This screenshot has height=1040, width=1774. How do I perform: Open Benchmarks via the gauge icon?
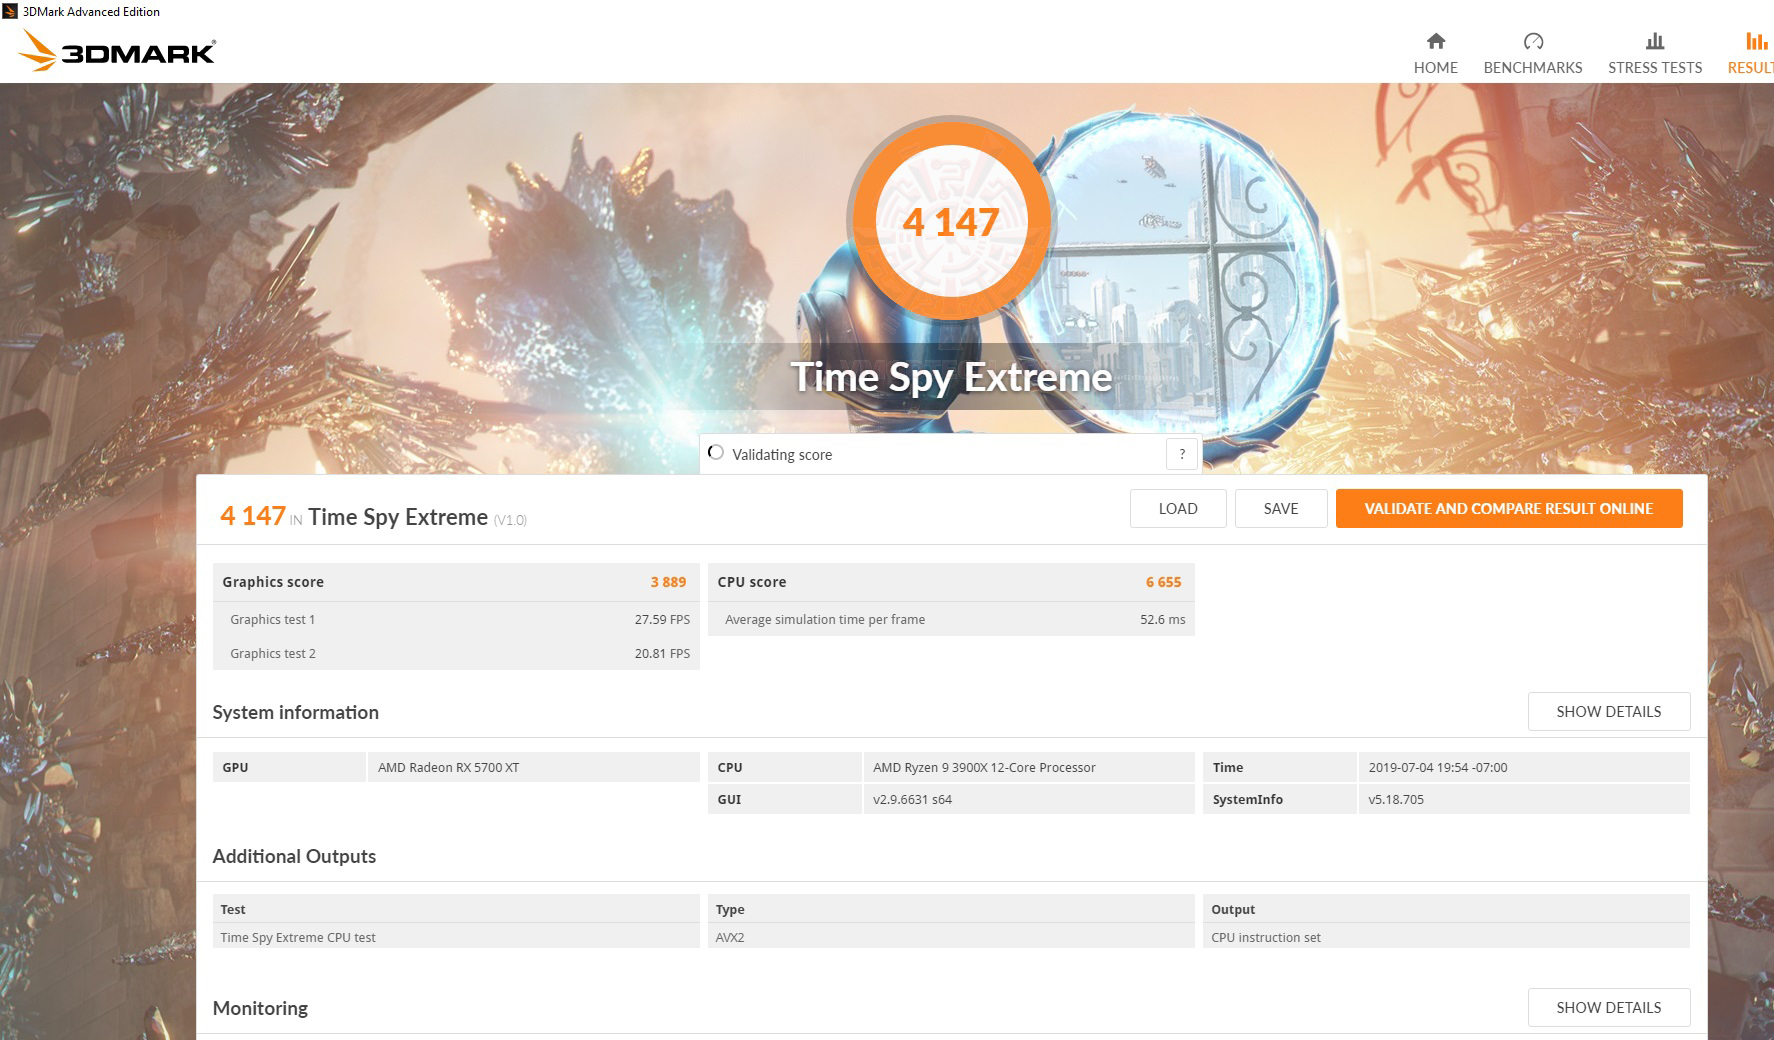(x=1532, y=41)
